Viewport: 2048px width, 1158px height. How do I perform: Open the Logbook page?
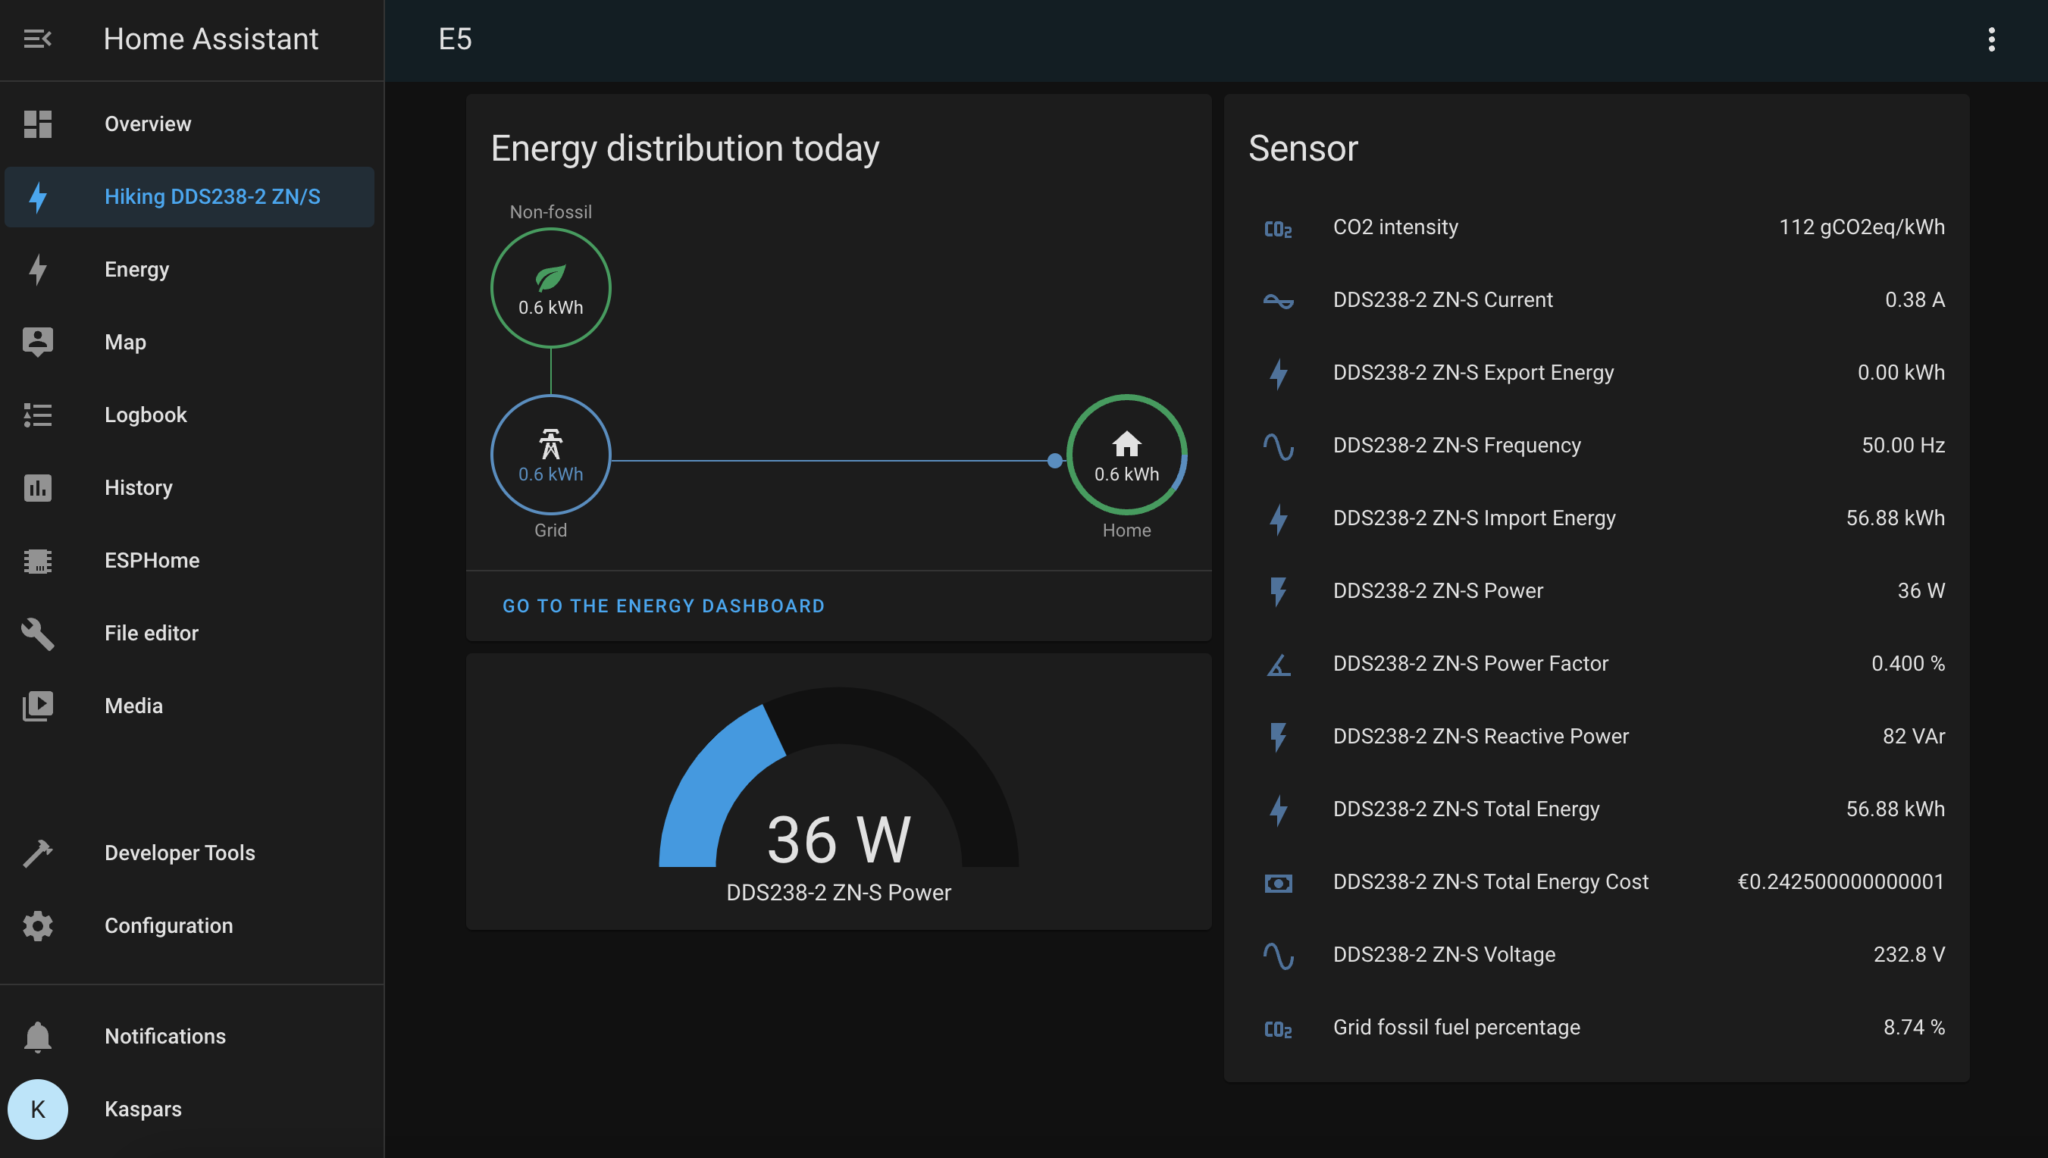tap(145, 415)
